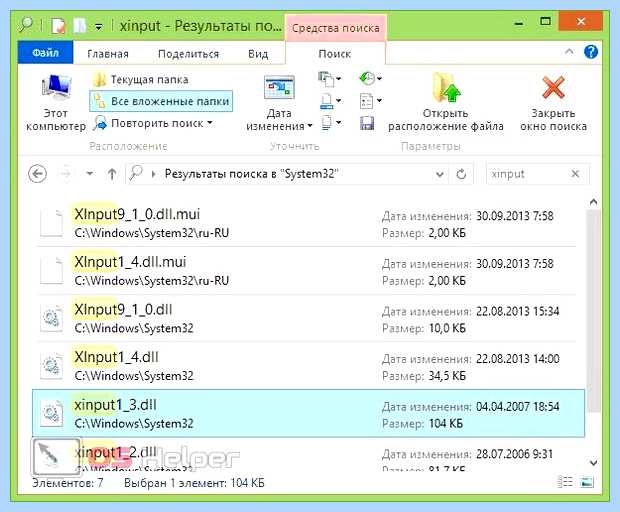The height and width of the screenshot is (512, 620).
Task: Switch to Large icons view in status bar
Action: tap(588, 482)
